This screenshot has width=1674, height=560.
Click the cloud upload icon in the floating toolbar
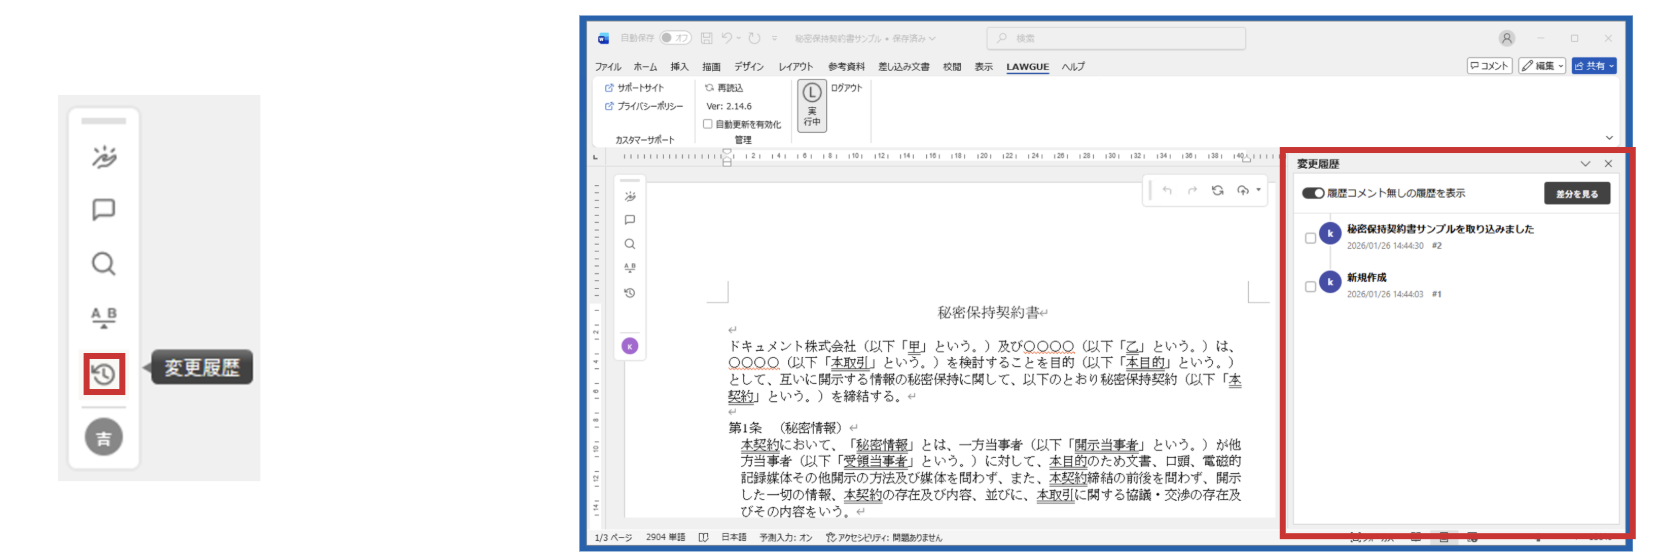1243,190
